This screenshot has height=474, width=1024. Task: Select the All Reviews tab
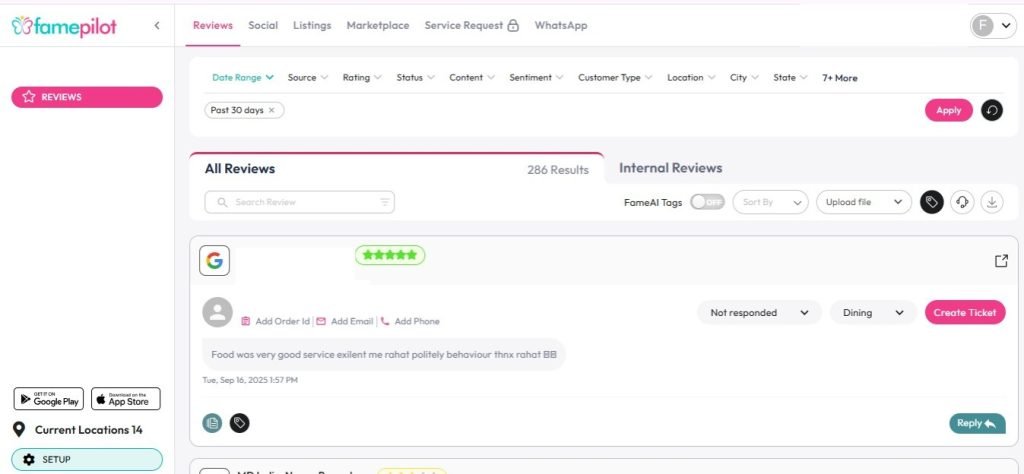click(x=240, y=168)
